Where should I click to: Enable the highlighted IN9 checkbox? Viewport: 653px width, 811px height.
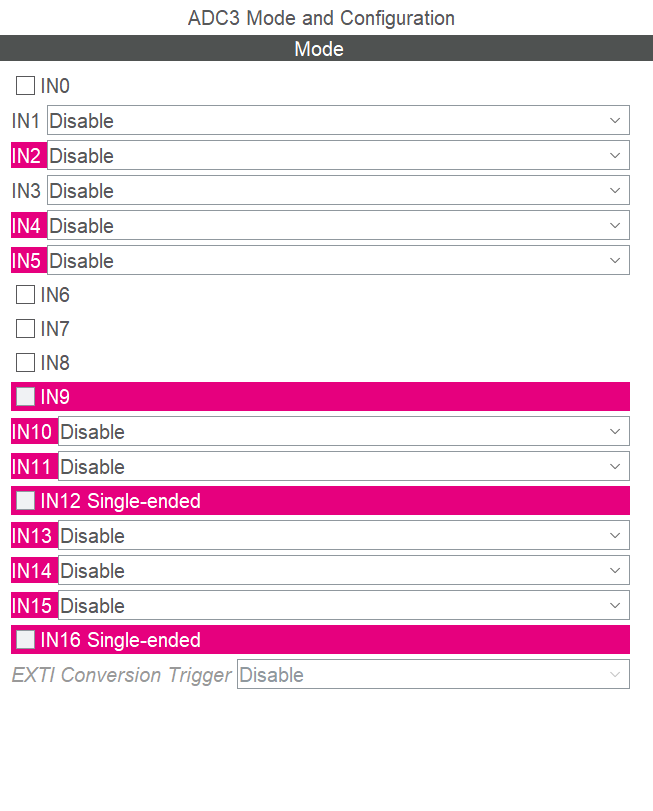26,397
